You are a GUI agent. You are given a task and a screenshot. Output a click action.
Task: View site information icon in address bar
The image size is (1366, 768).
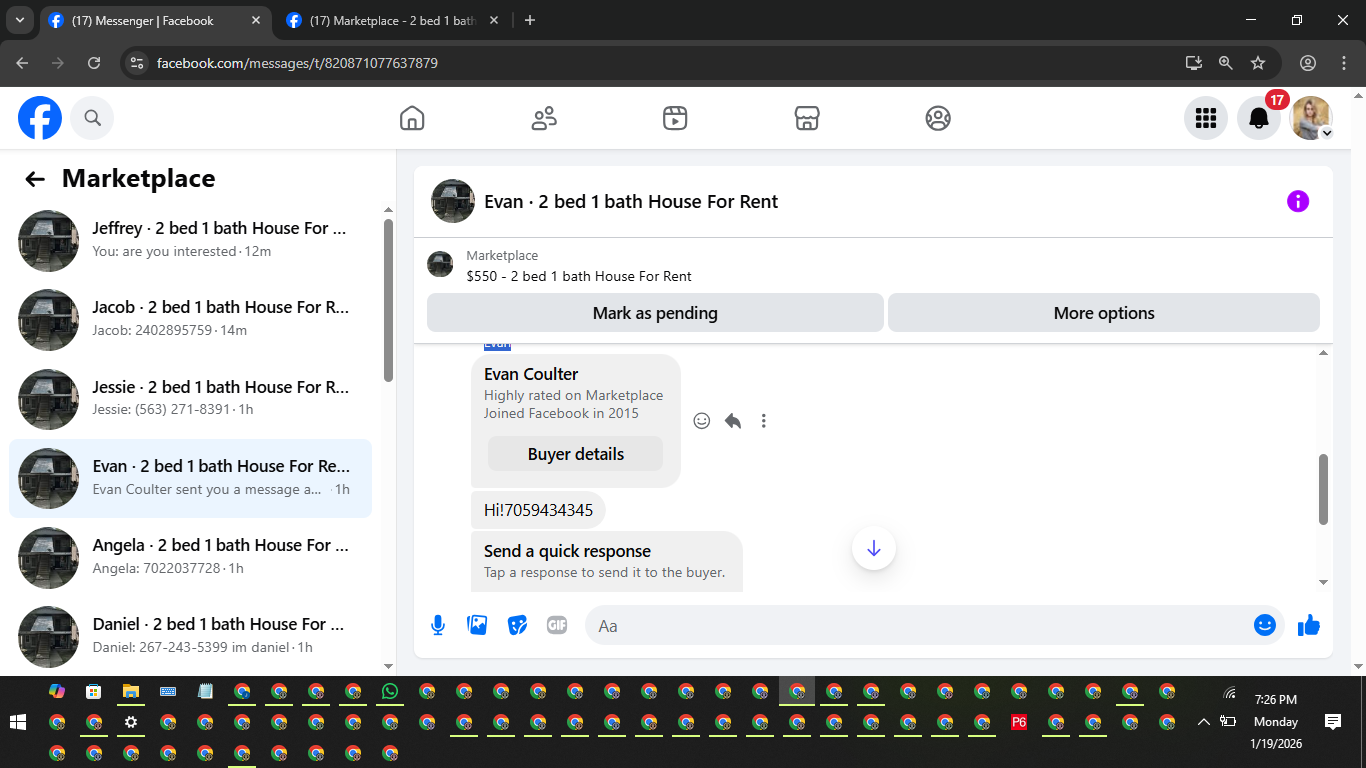click(137, 63)
